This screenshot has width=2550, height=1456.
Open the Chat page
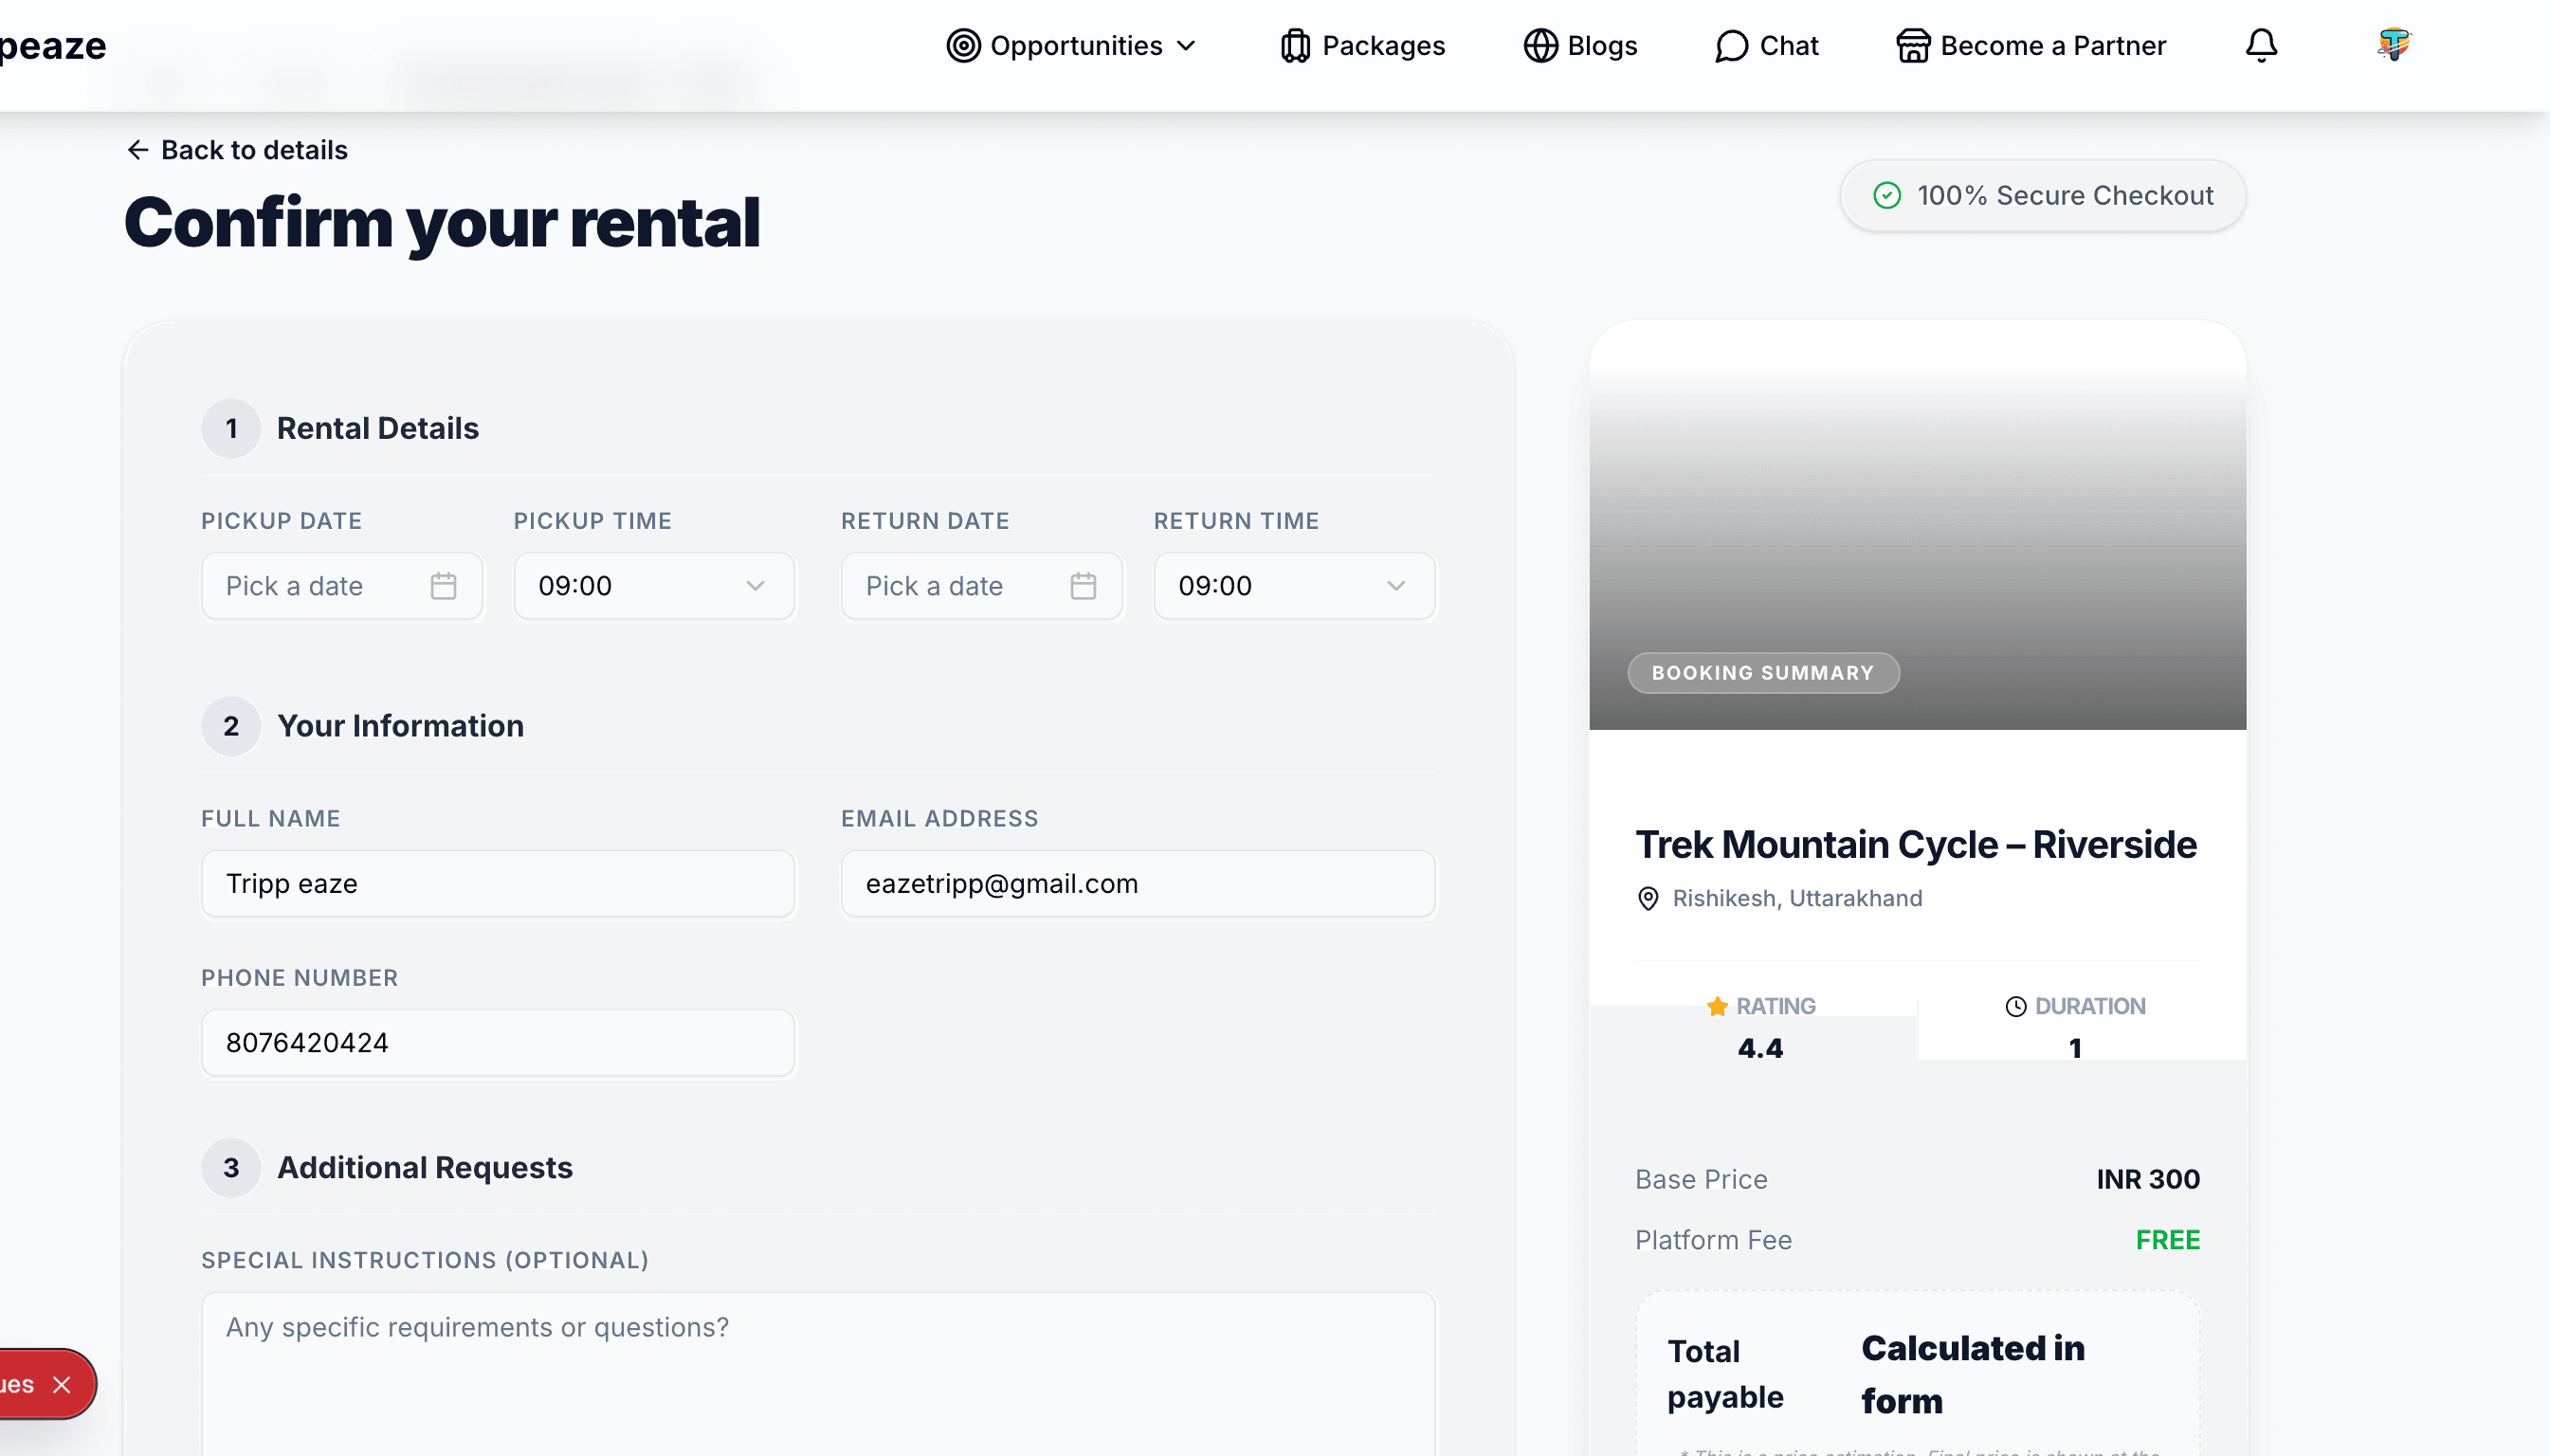pyautogui.click(x=1766, y=46)
